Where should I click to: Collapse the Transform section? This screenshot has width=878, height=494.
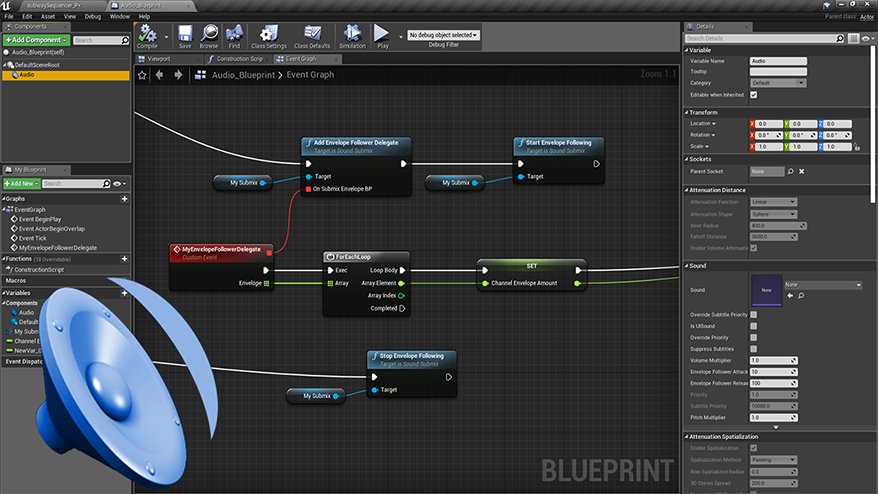click(686, 113)
